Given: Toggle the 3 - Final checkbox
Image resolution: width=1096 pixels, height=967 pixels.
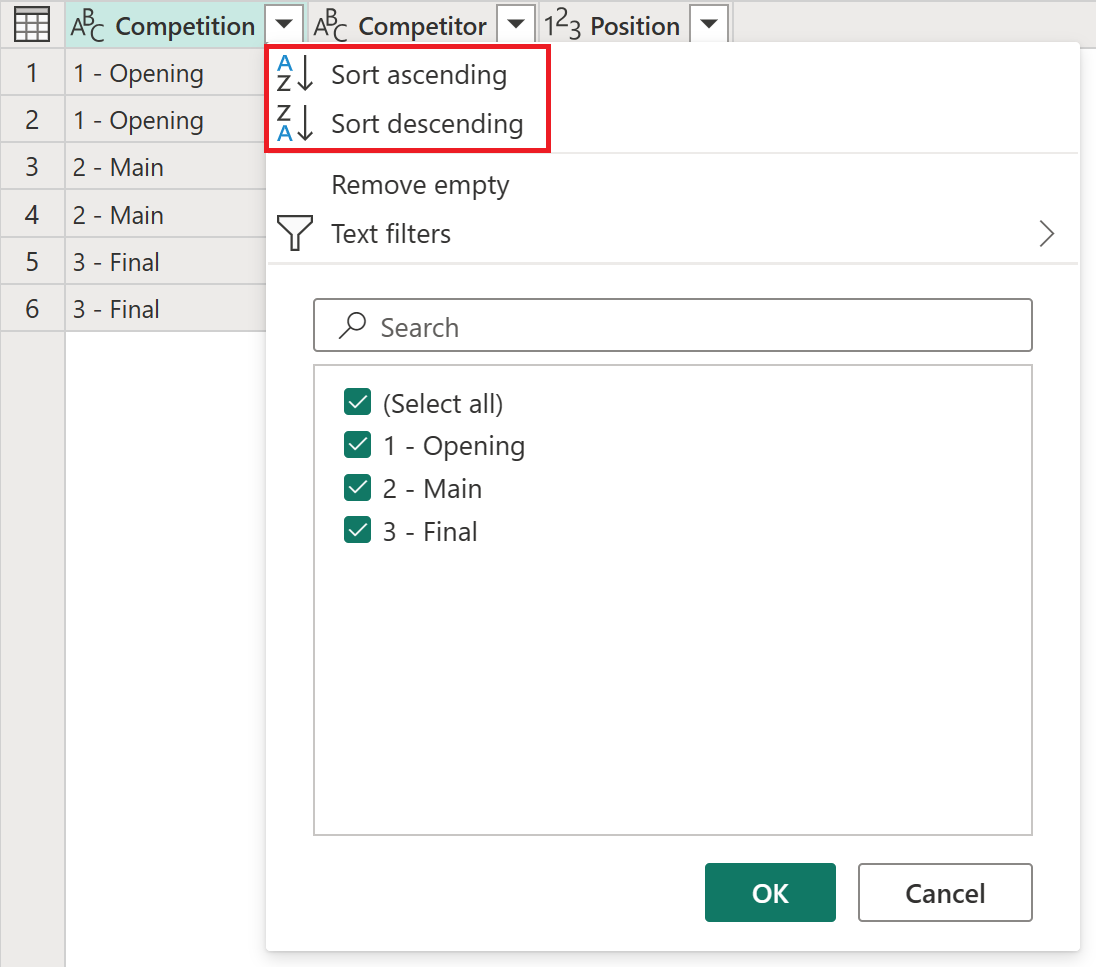Looking at the screenshot, I should (358, 530).
